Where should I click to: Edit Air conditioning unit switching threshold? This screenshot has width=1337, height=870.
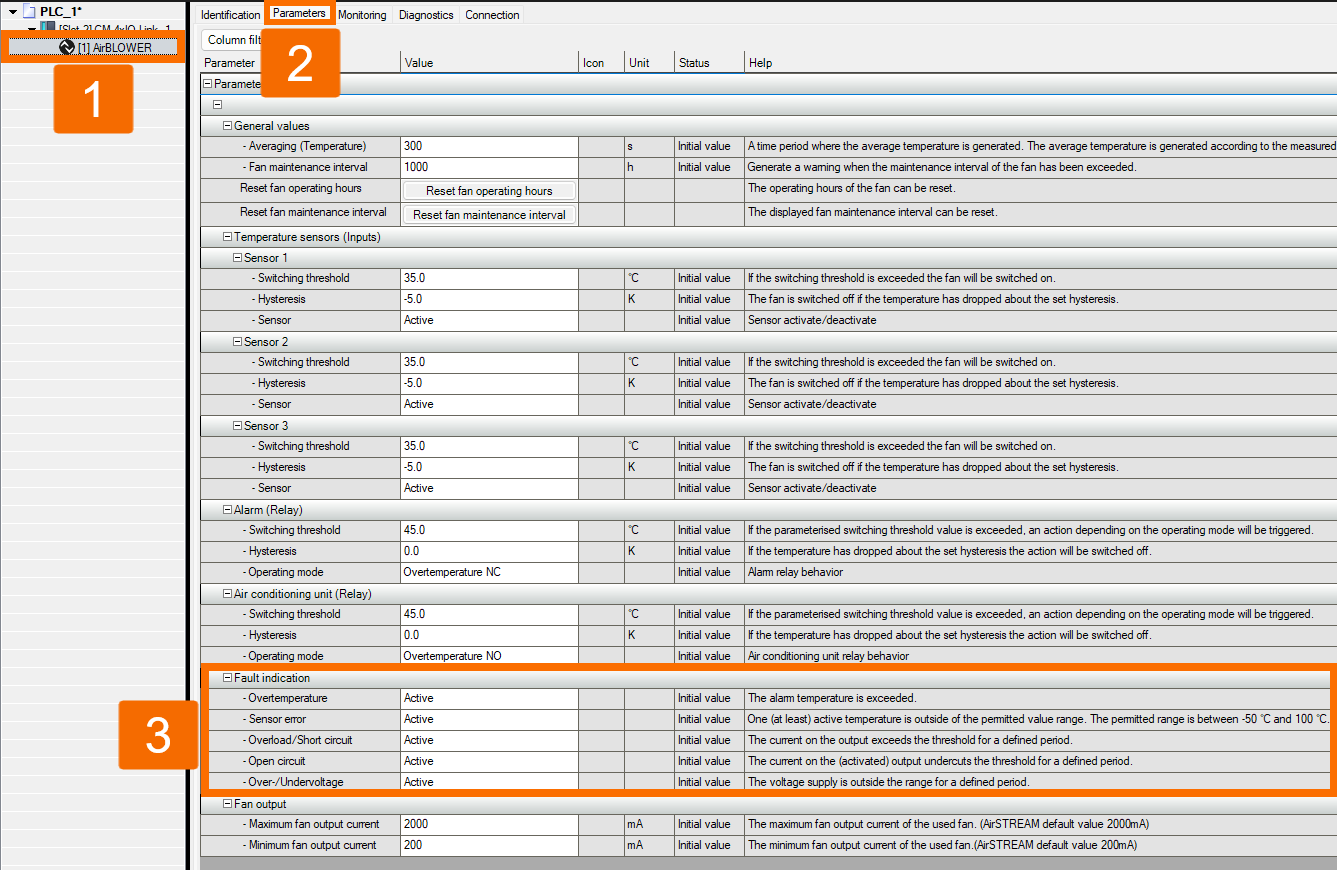(x=489, y=614)
